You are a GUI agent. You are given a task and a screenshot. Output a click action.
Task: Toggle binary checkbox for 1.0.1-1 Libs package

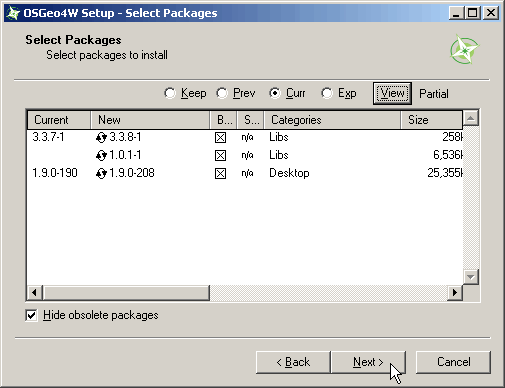point(220,155)
